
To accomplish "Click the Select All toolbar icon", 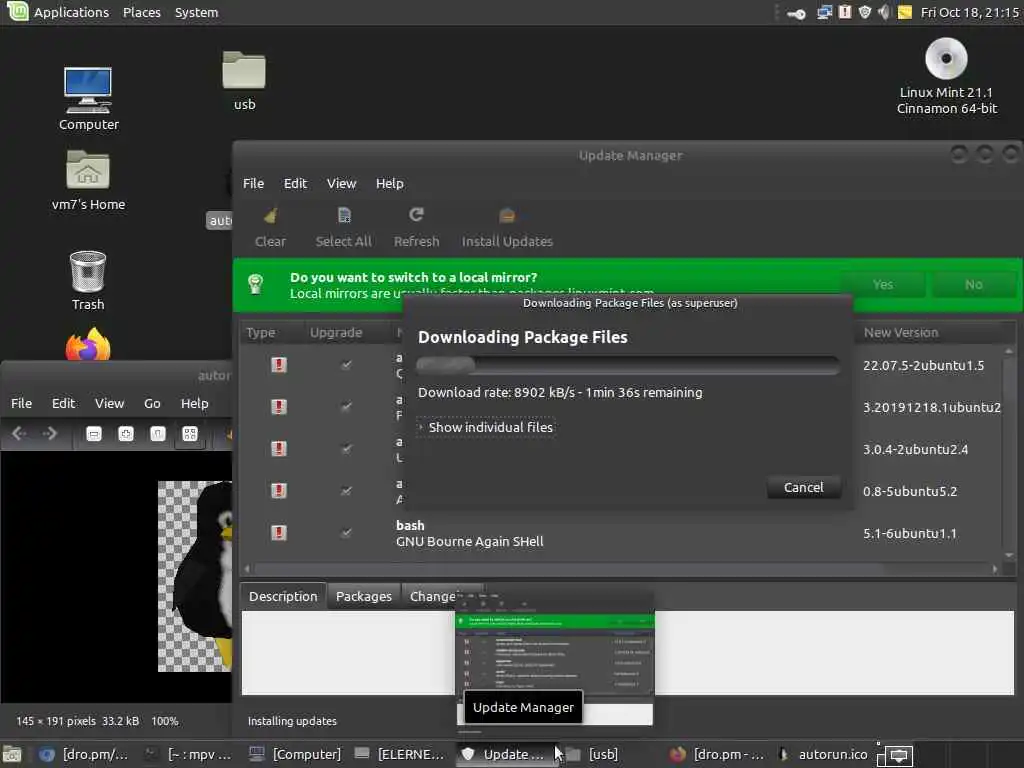I will (344, 215).
